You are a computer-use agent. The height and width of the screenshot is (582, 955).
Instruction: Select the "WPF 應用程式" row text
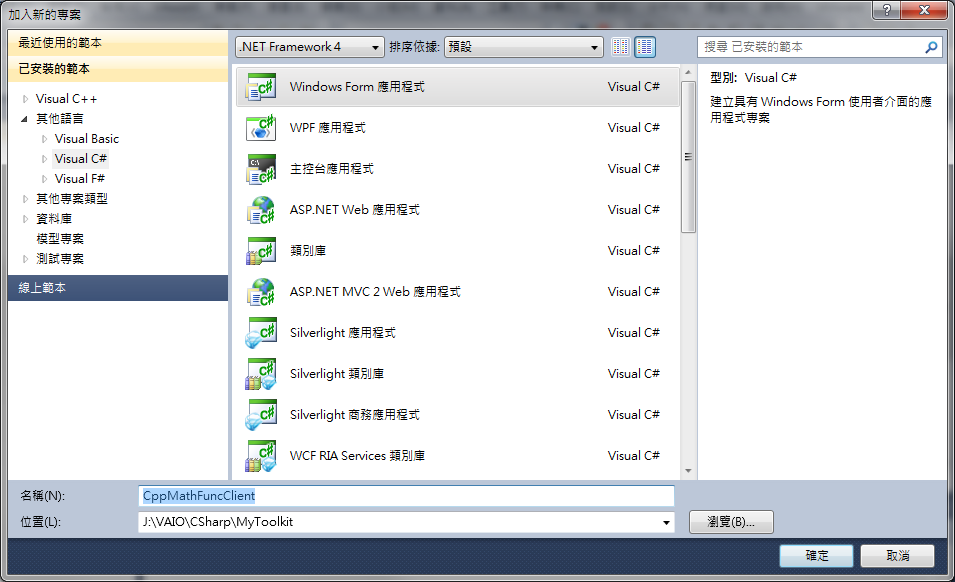point(328,128)
